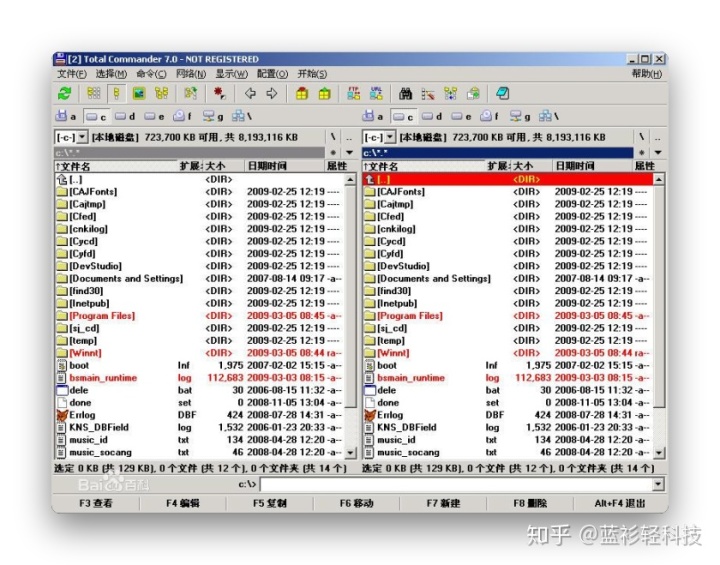Image resolution: width=720 pixels, height=565 pixels.
Task: Go forward with the right arrow icon
Action: [272, 94]
